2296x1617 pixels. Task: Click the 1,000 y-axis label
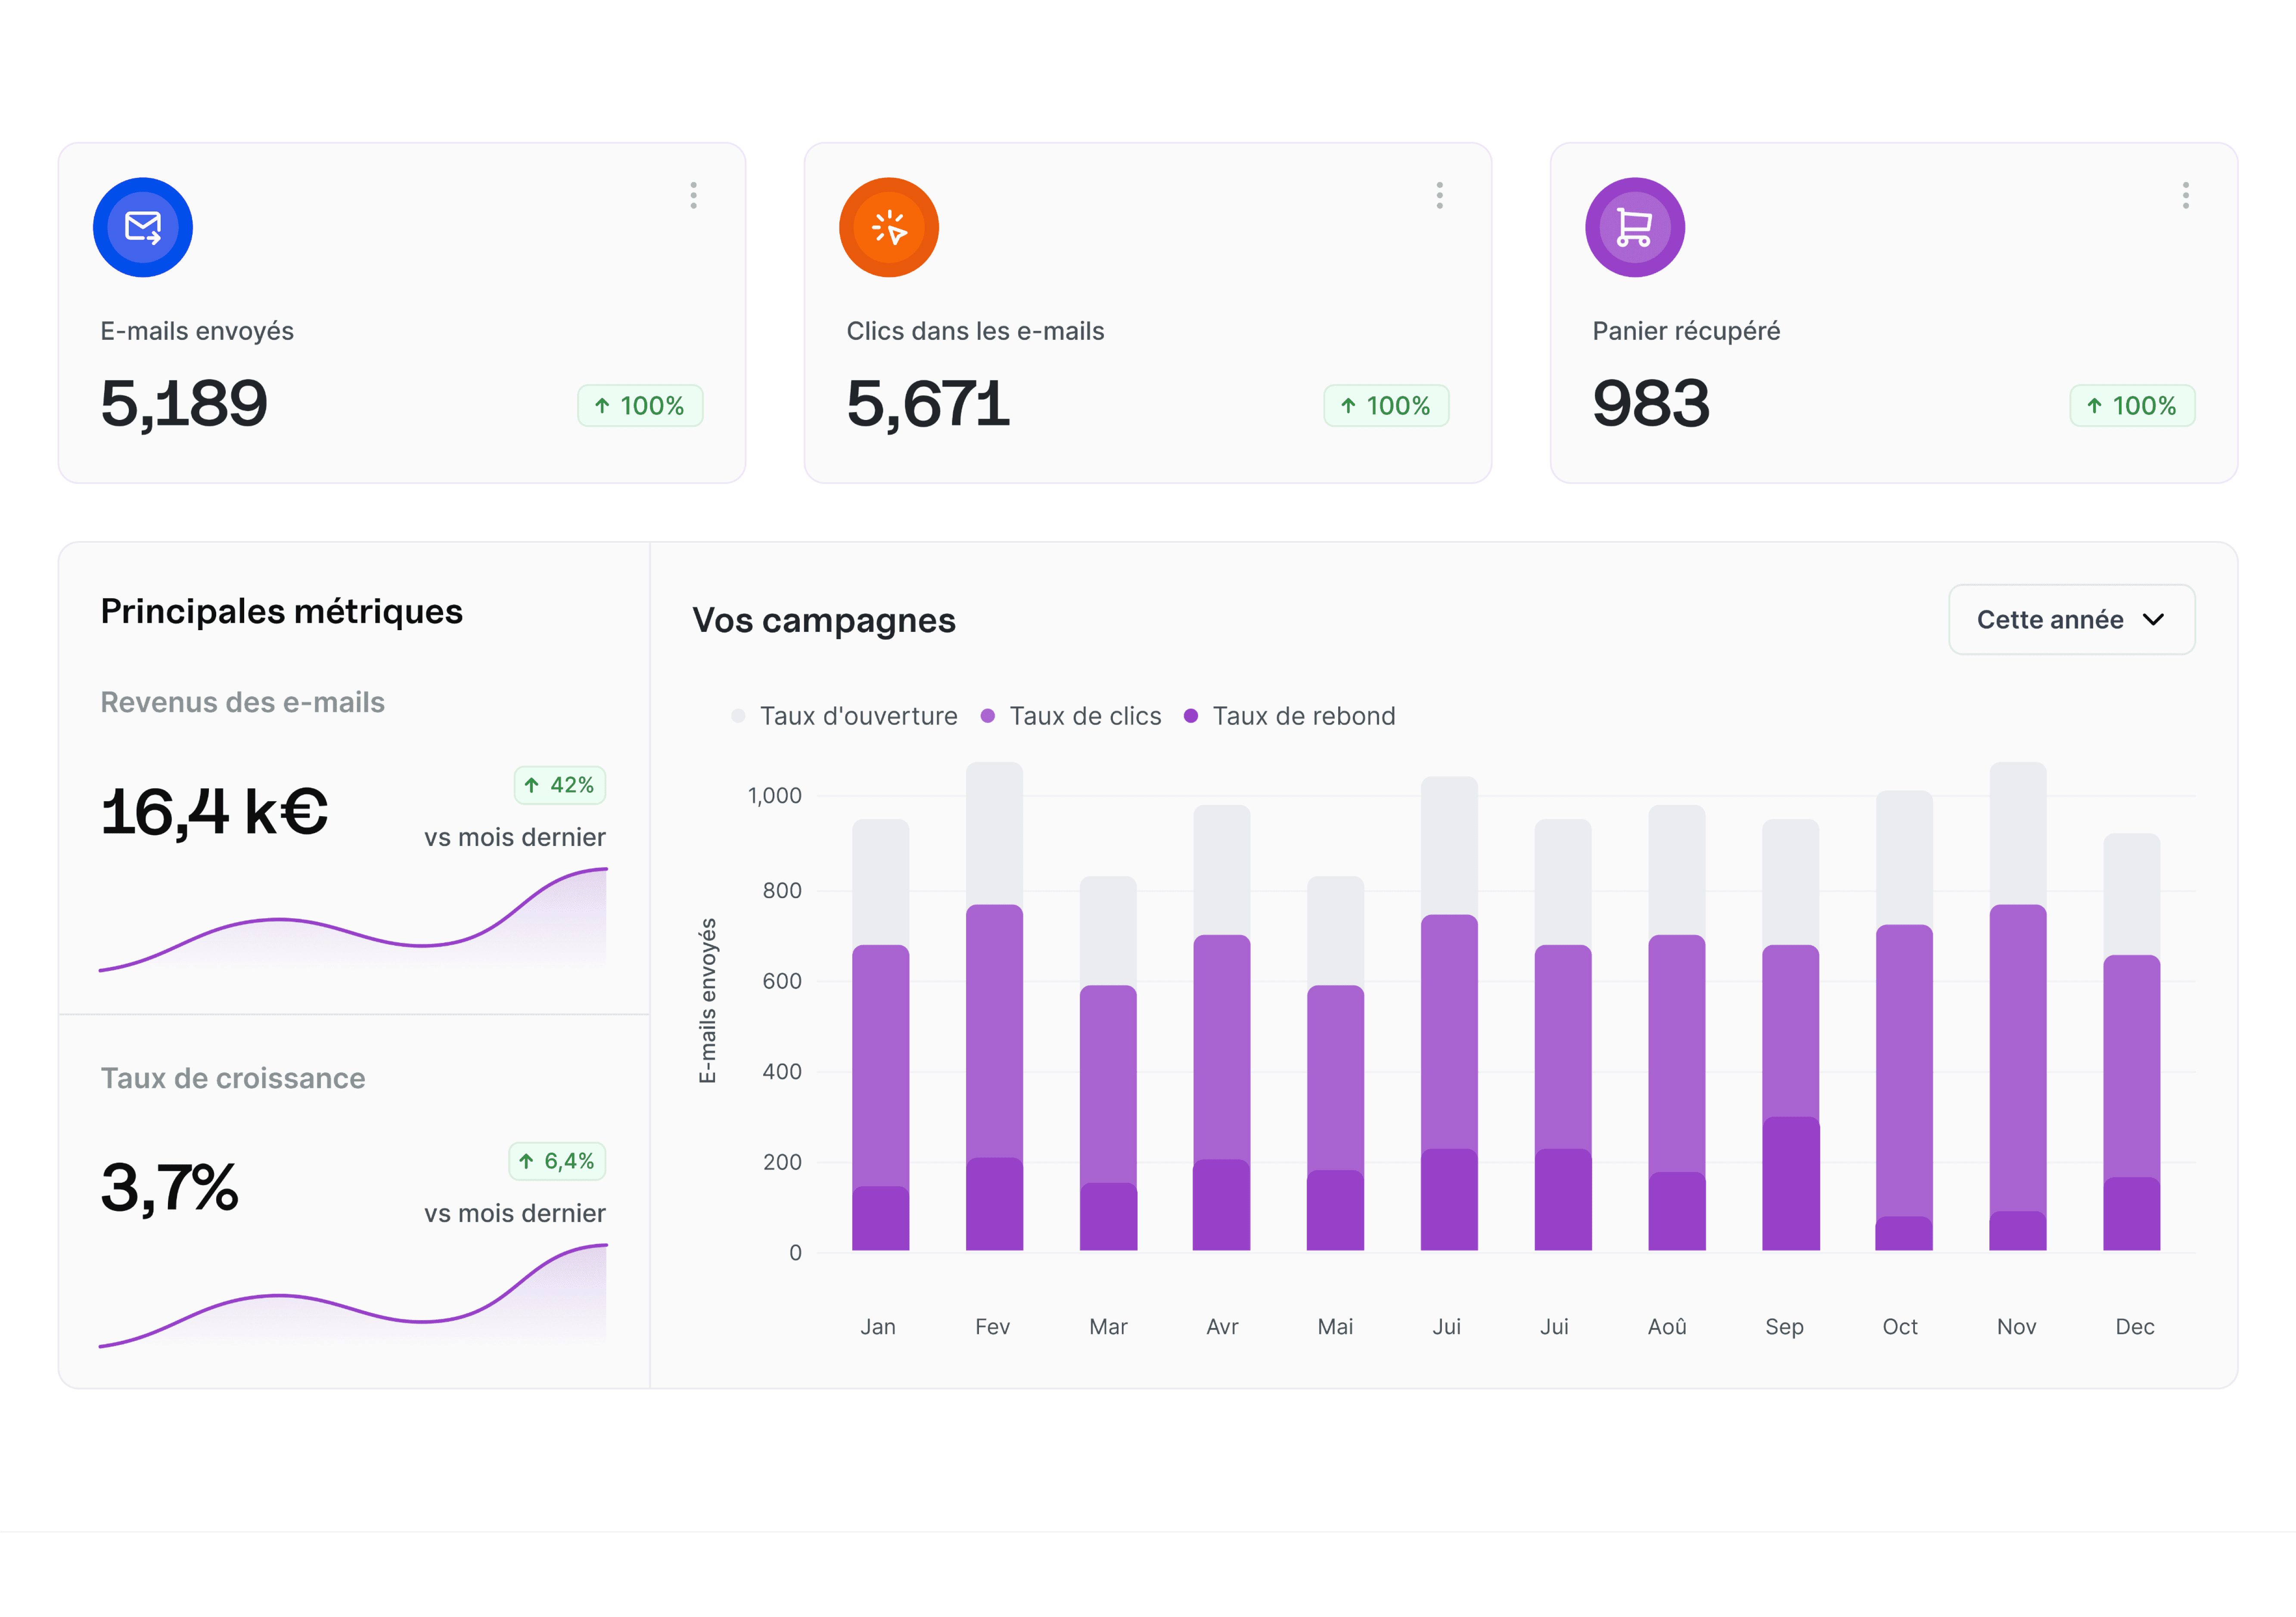[x=775, y=796]
